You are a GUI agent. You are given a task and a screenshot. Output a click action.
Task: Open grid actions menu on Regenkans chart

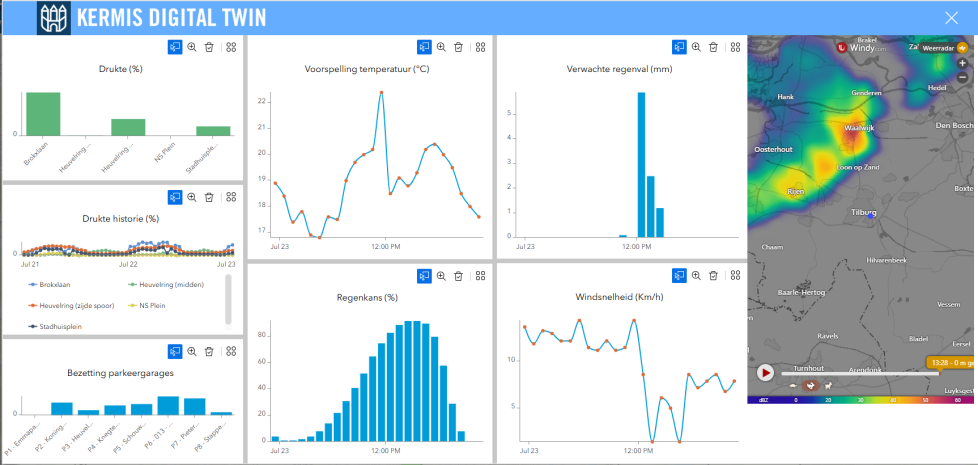pos(481,276)
